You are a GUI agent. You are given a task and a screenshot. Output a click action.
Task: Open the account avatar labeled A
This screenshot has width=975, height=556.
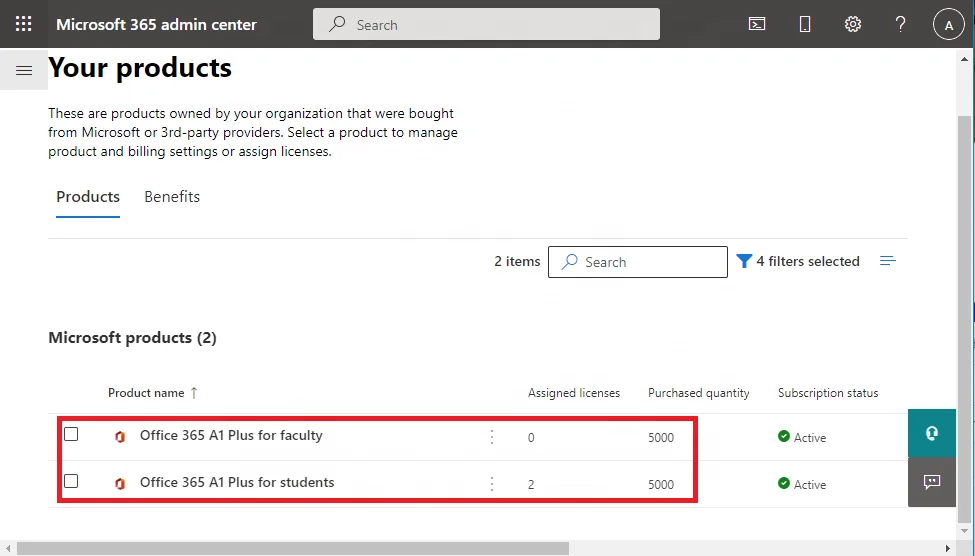pyautogui.click(x=948, y=25)
